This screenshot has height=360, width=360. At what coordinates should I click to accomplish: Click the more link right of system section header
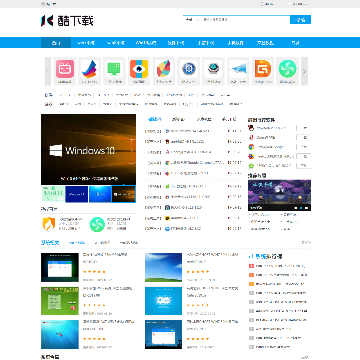point(306,242)
